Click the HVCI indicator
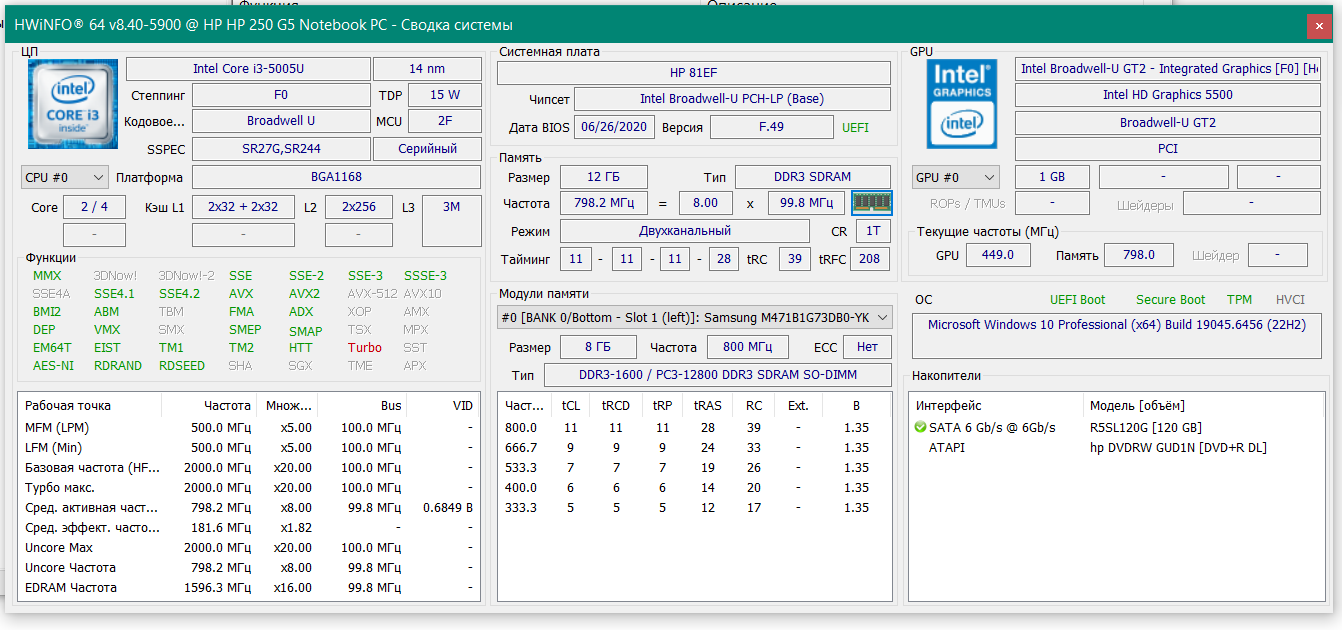Viewport: 1342px width, 630px height. pyautogui.click(x=1290, y=300)
